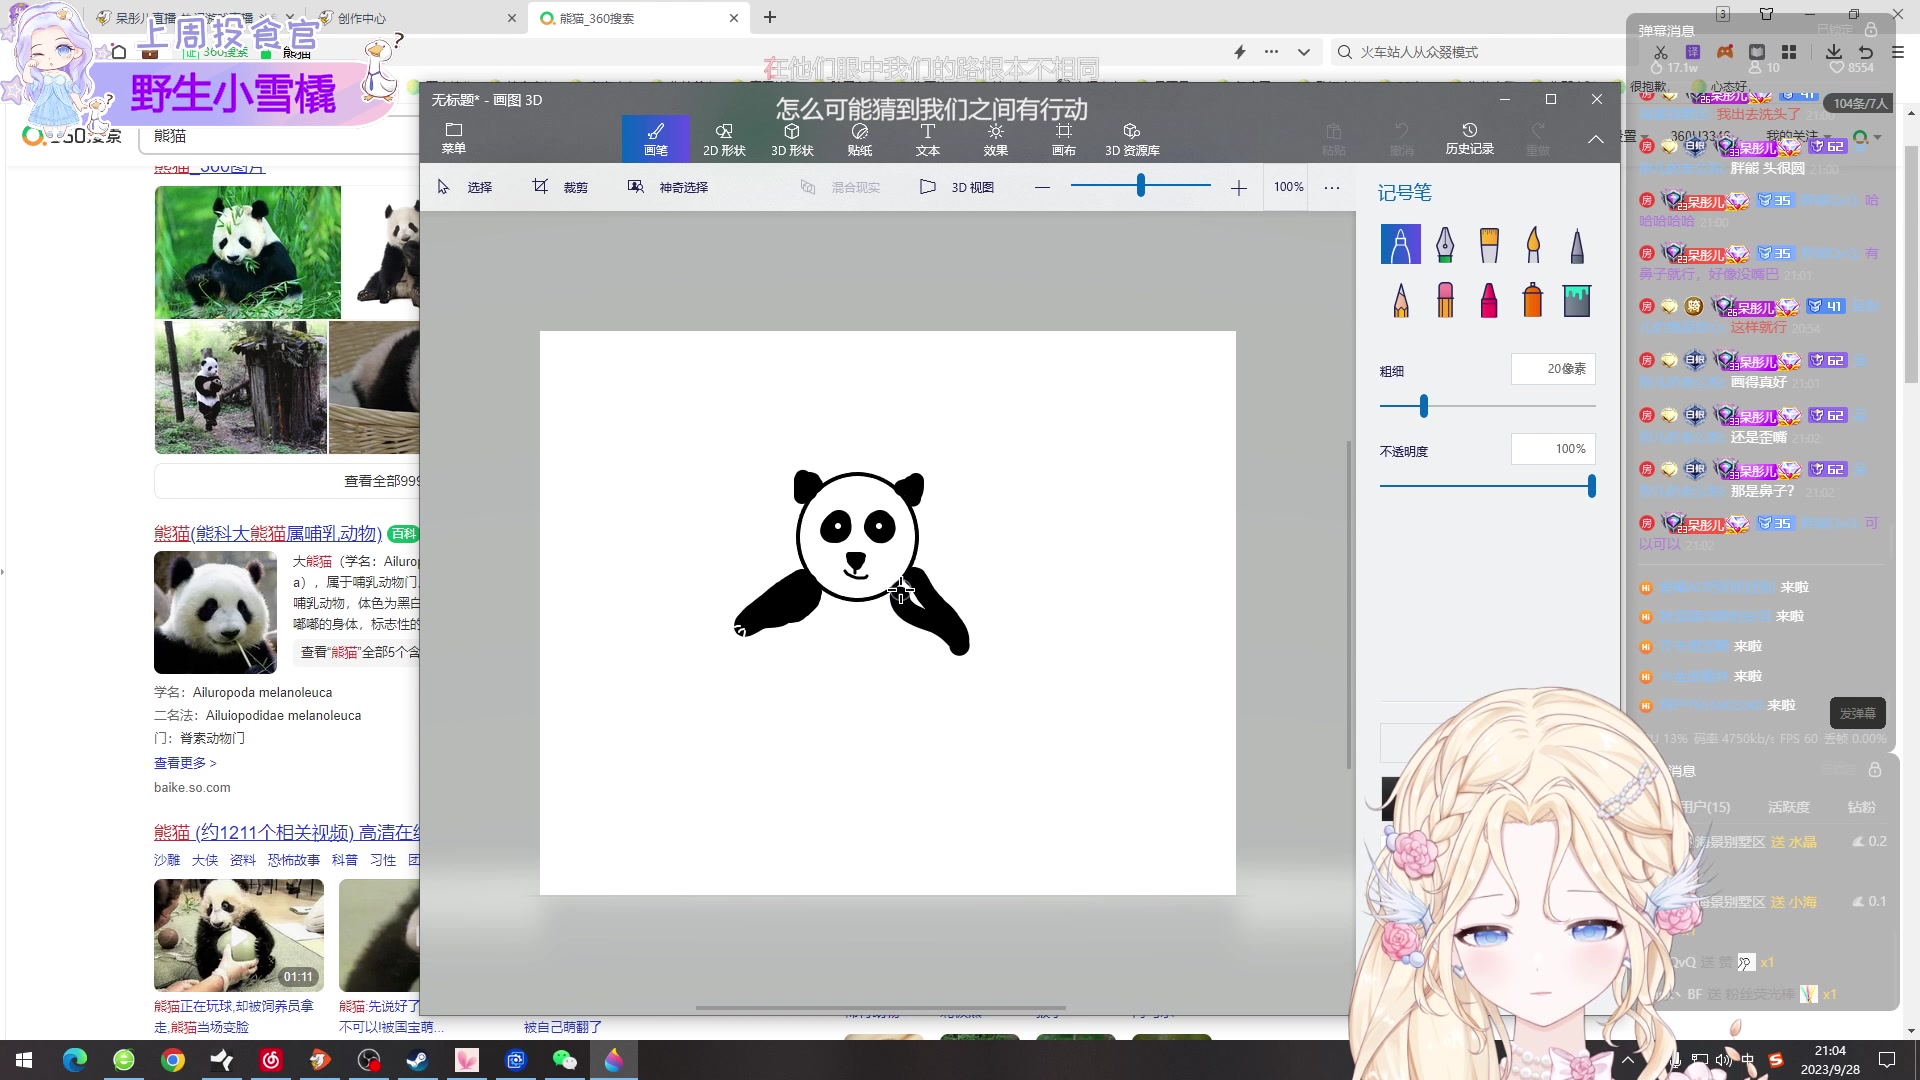Zoom out with the minus button
The height and width of the screenshot is (1080, 1920).
click(x=1042, y=187)
